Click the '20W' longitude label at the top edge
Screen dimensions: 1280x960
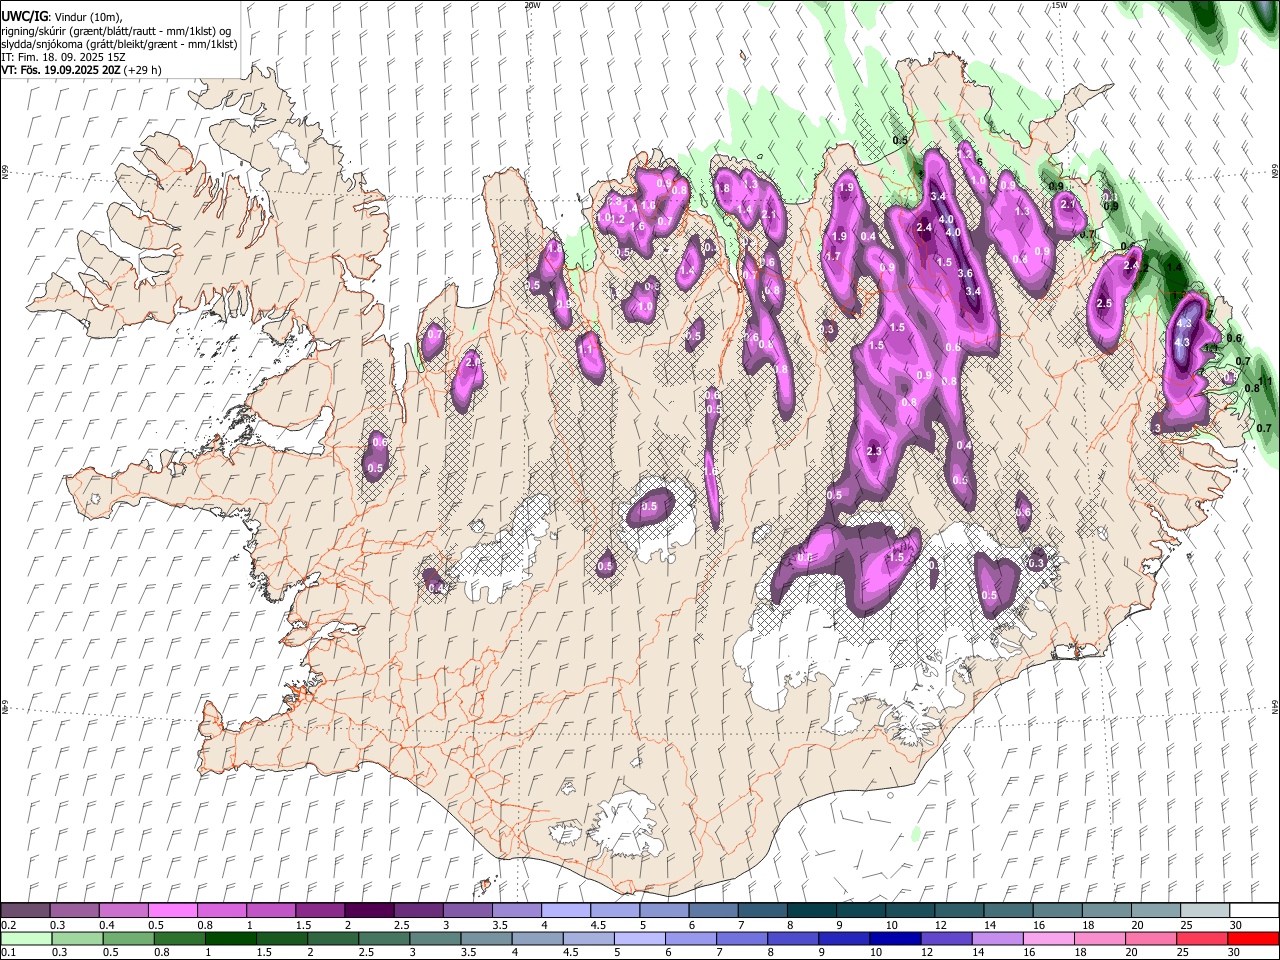pos(532,5)
